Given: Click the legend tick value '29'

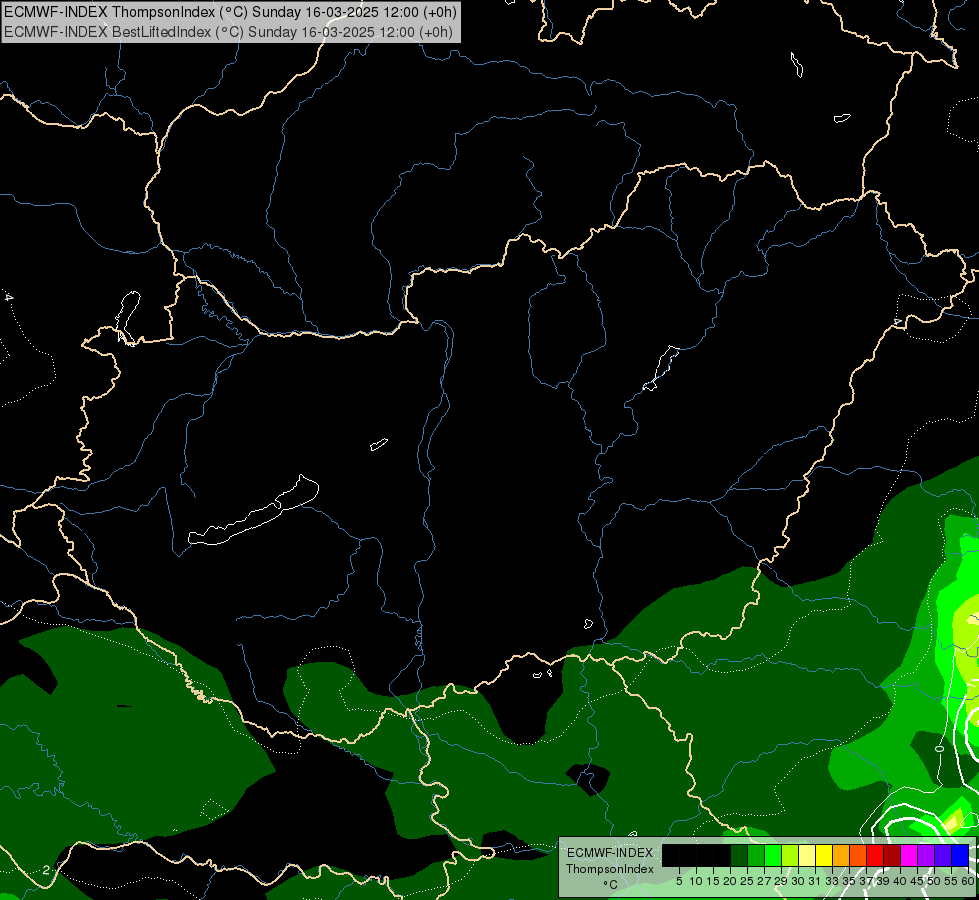Looking at the screenshot, I should 781,881.
